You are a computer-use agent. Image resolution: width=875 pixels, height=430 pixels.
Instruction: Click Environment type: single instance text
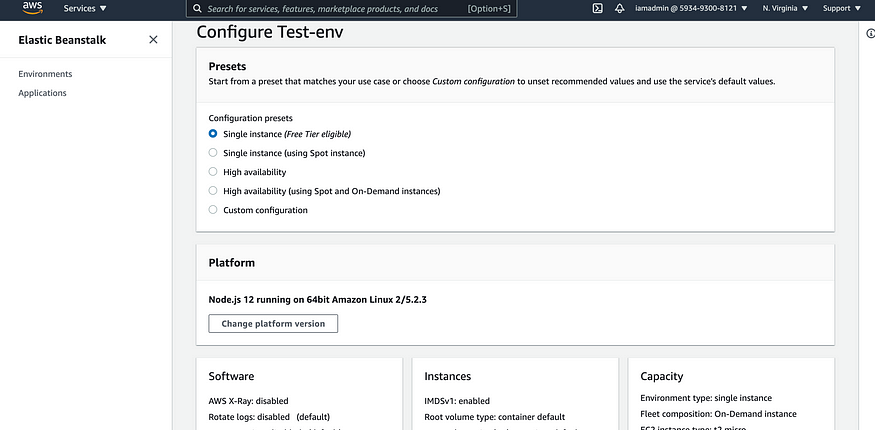pyautogui.click(x=706, y=398)
